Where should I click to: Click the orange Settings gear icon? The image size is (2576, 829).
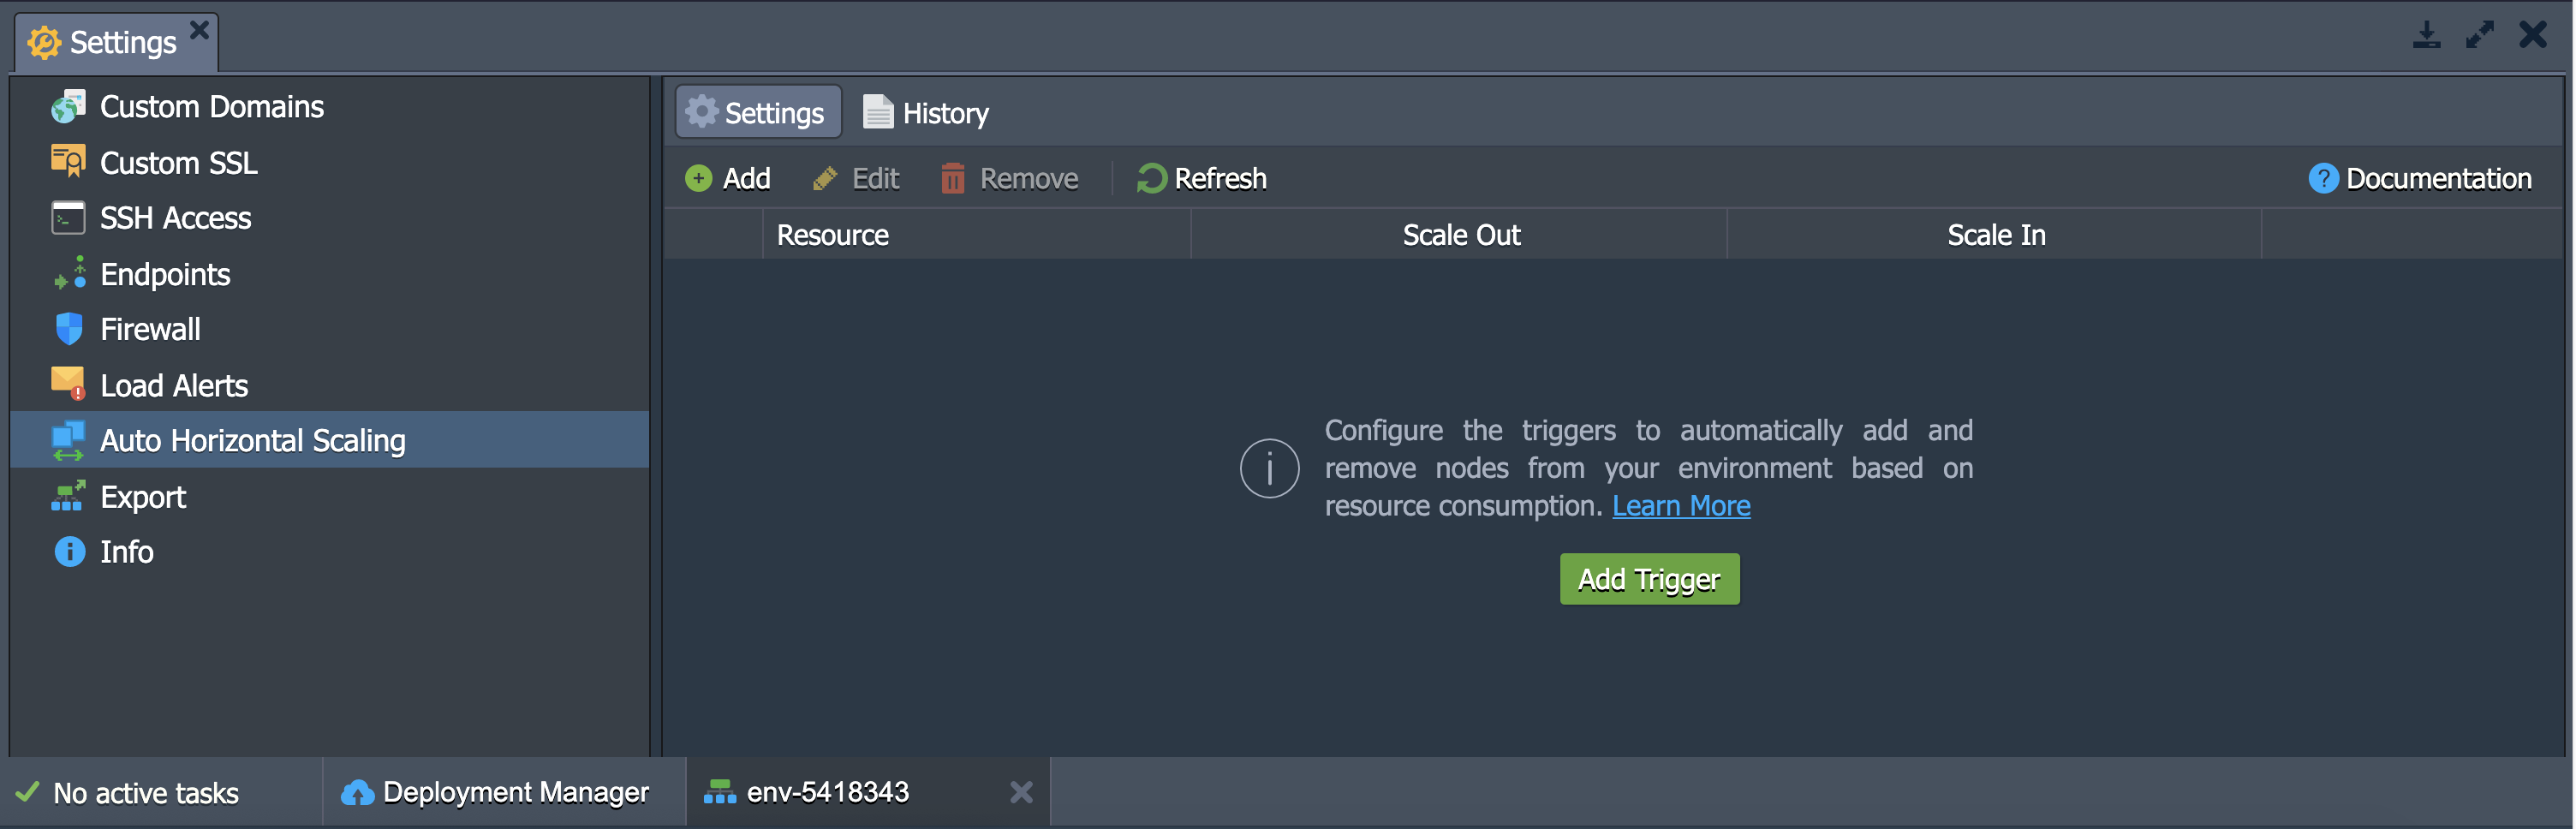[x=44, y=42]
